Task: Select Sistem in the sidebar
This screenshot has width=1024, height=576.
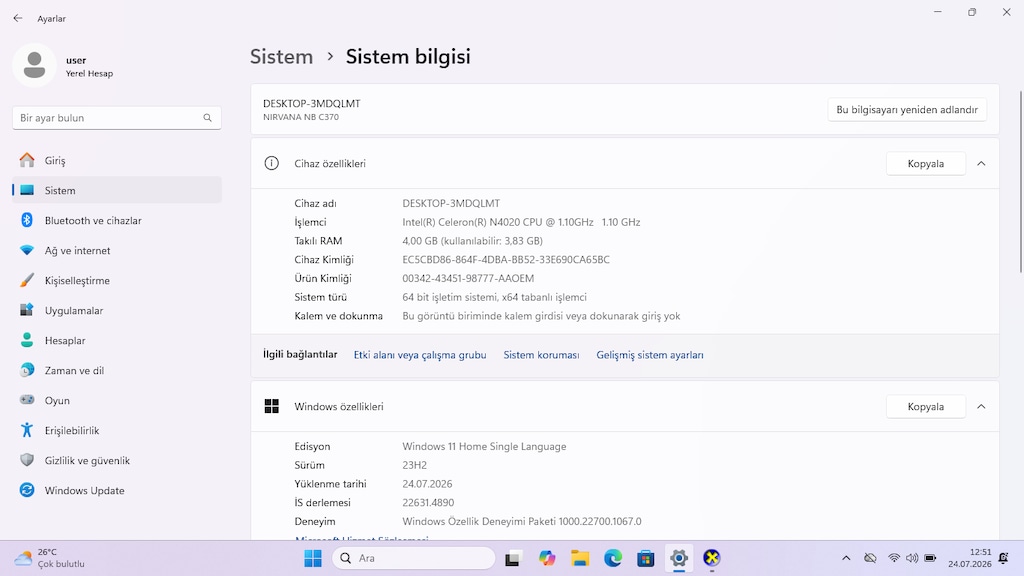Action: coord(117,190)
